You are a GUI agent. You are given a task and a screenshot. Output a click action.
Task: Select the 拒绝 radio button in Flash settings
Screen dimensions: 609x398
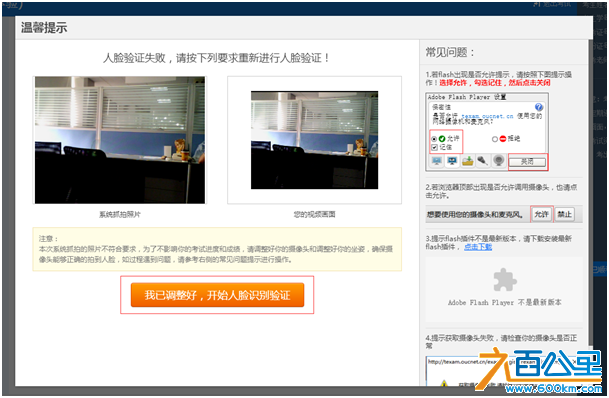click(495, 139)
